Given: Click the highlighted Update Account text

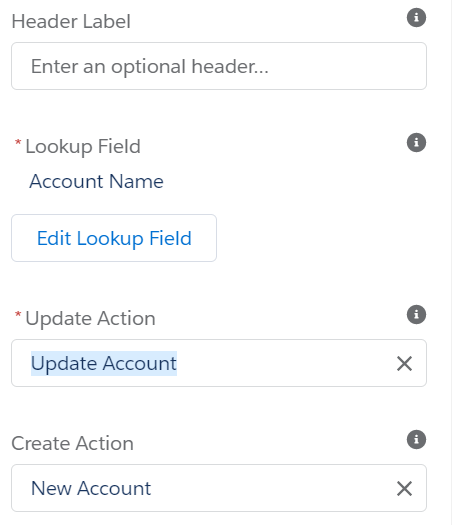Looking at the screenshot, I should [104, 364].
